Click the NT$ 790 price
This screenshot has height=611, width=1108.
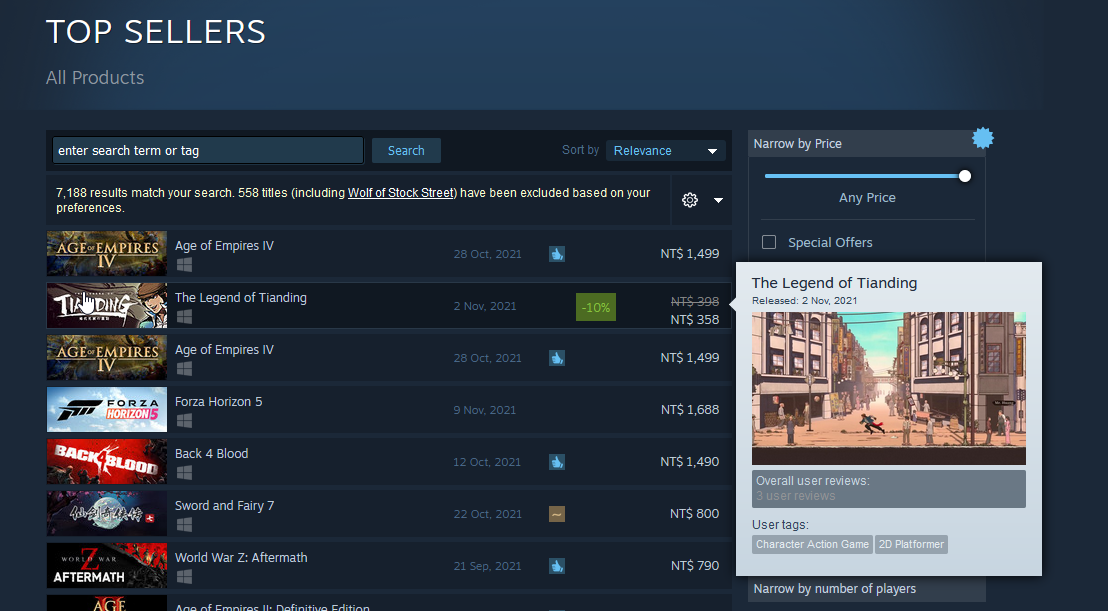695,565
